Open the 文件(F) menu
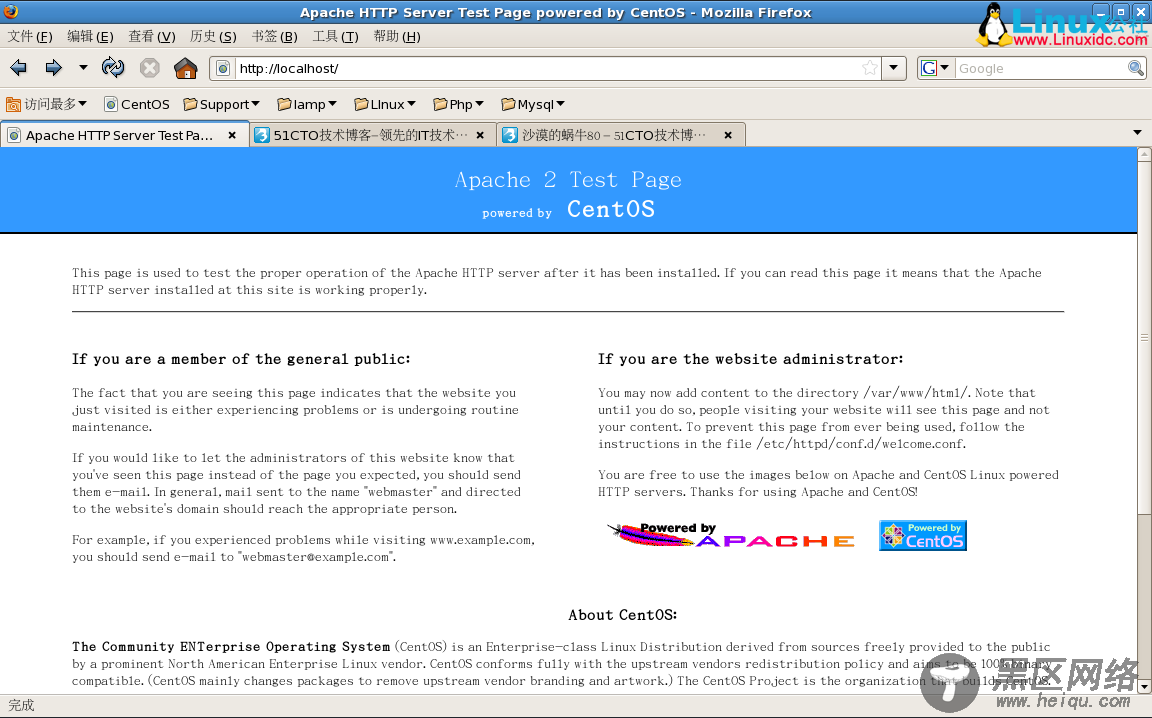1152x718 pixels. coord(30,37)
